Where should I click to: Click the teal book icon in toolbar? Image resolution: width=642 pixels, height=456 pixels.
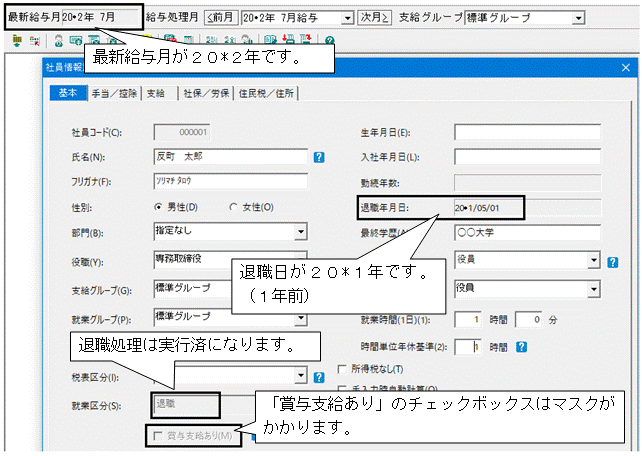click(x=270, y=40)
